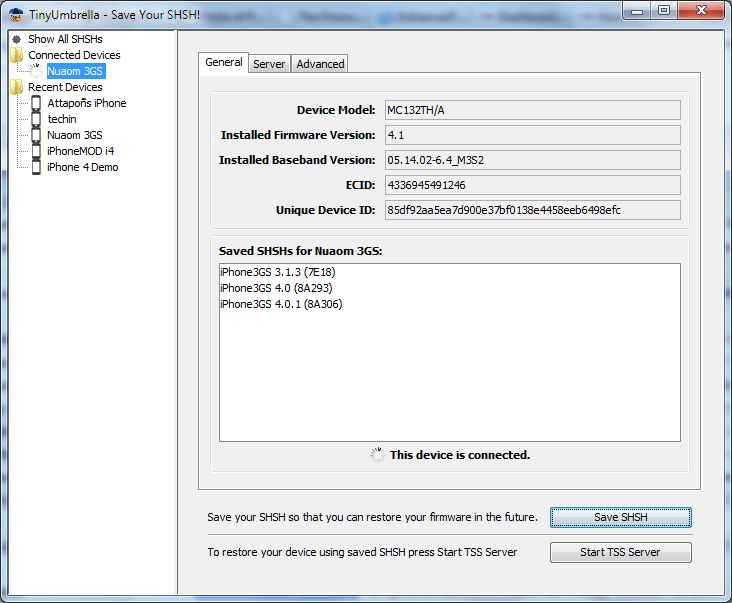Screen dimensions: 732x603
Task: Select connected device Nuaom 3GS
Action: click(x=74, y=71)
